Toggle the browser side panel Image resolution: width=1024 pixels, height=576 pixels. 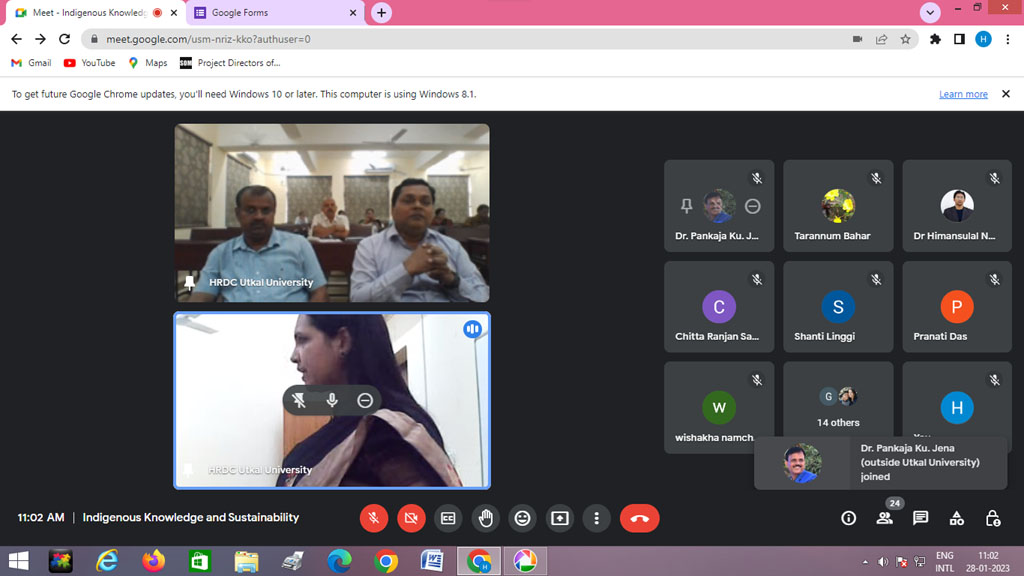coord(959,39)
